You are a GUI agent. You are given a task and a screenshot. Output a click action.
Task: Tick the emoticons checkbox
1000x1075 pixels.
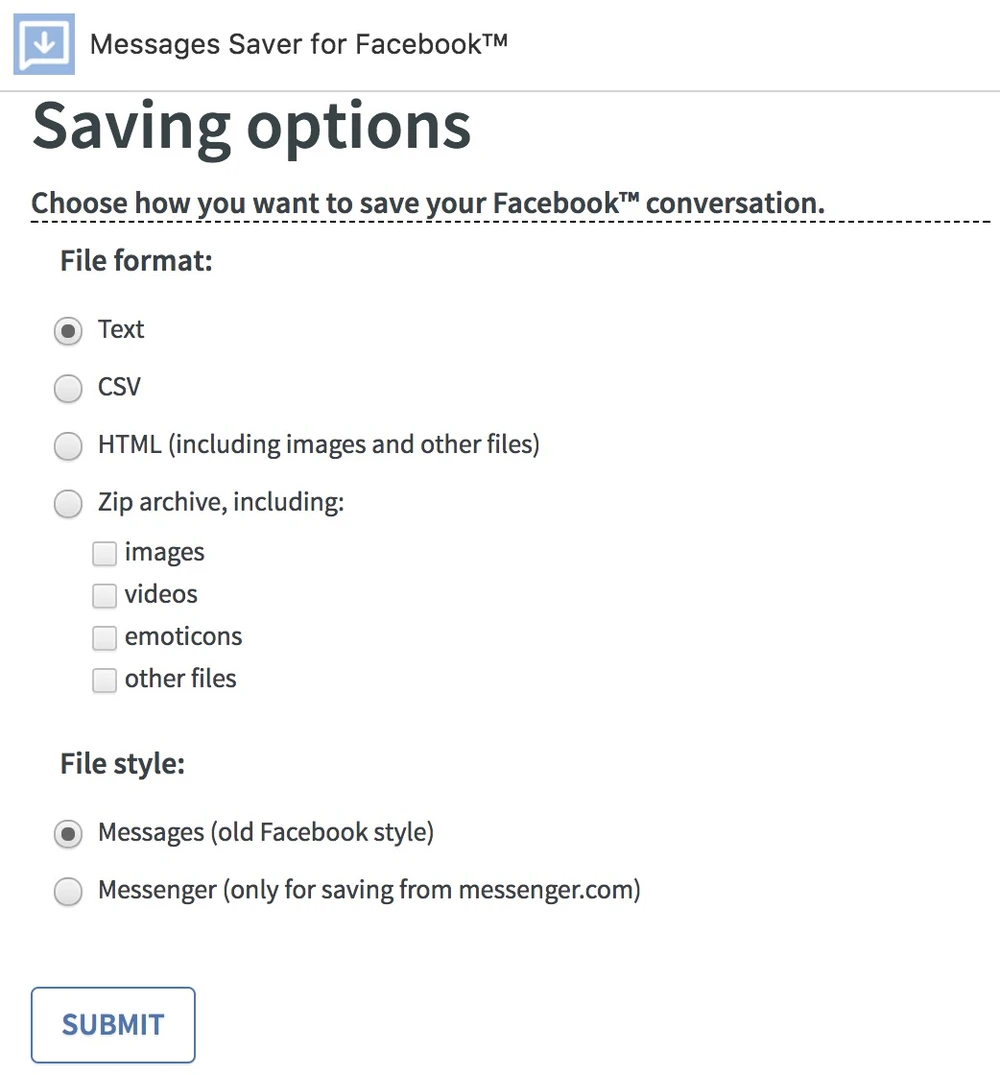(105, 638)
